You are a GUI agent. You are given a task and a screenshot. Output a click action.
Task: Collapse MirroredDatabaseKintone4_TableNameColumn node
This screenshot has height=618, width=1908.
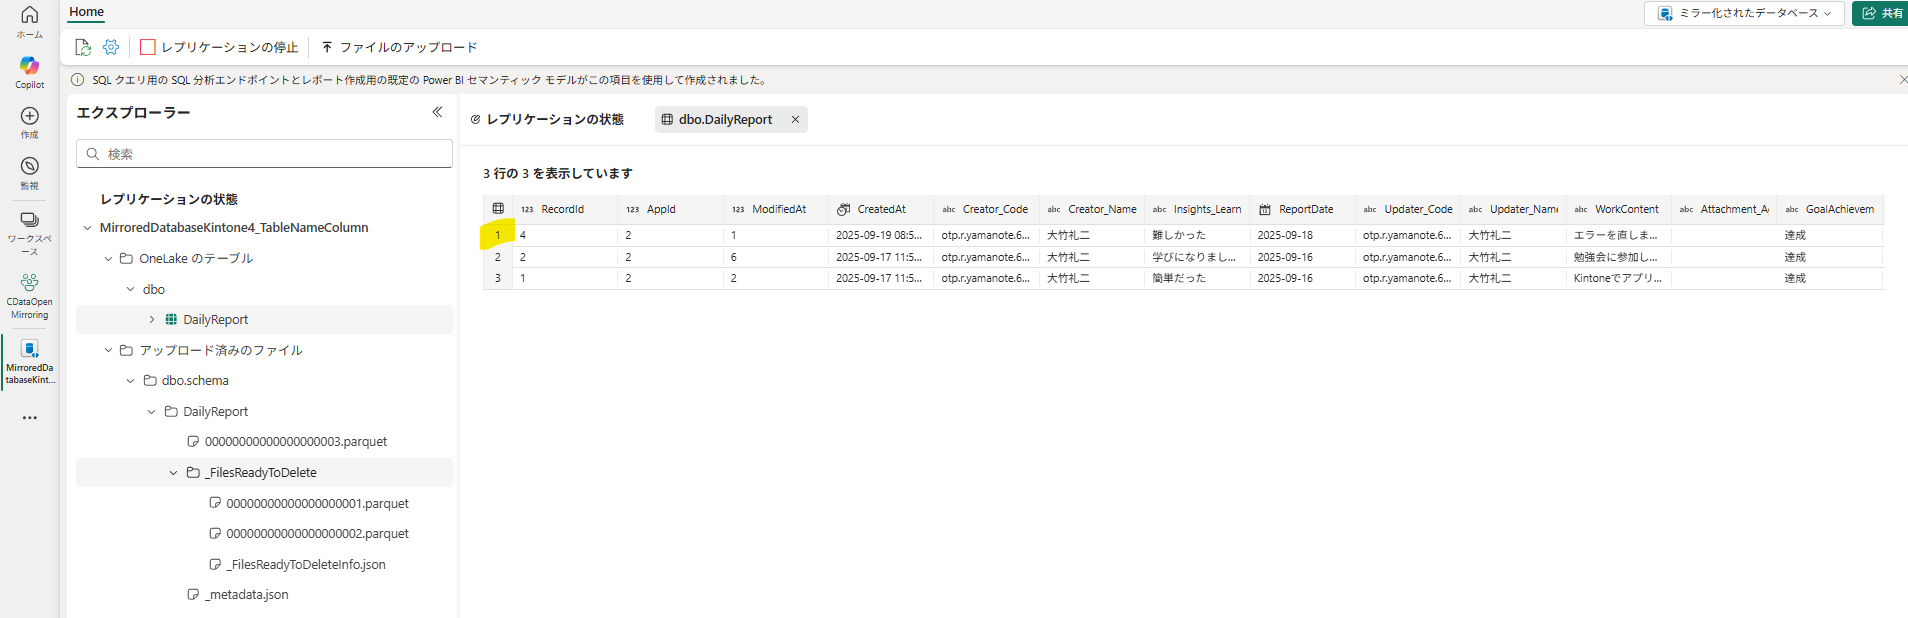[87, 228]
